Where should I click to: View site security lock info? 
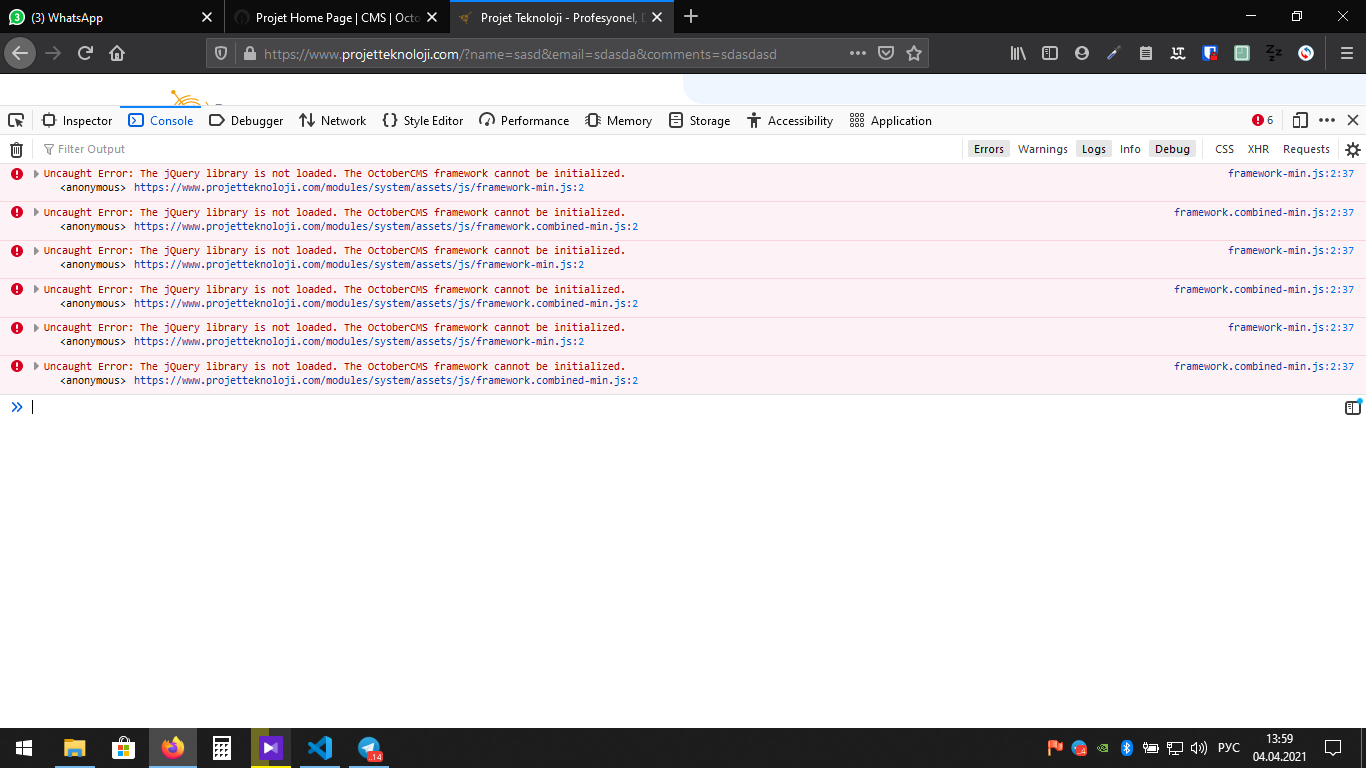coord(249,53)
